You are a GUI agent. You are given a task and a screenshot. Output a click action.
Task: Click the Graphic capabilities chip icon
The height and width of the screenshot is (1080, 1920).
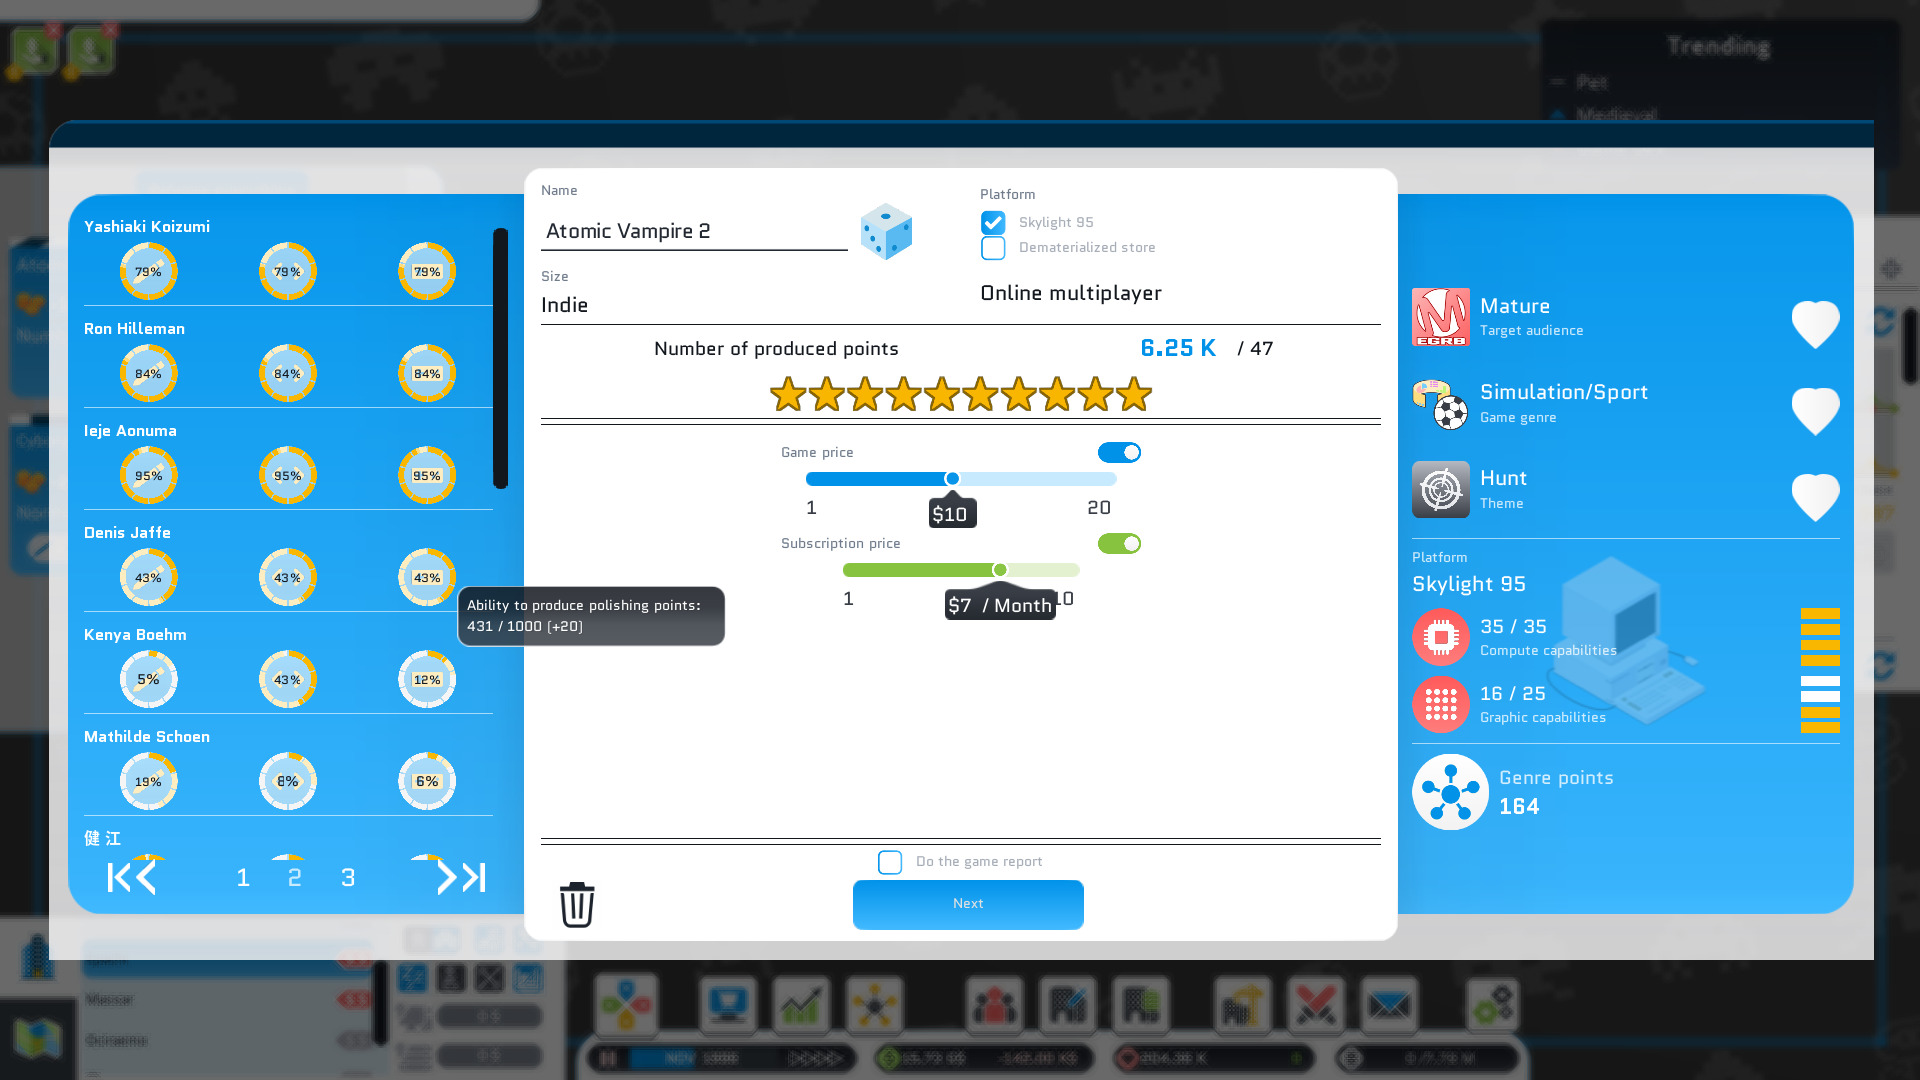click(1441, 704)
